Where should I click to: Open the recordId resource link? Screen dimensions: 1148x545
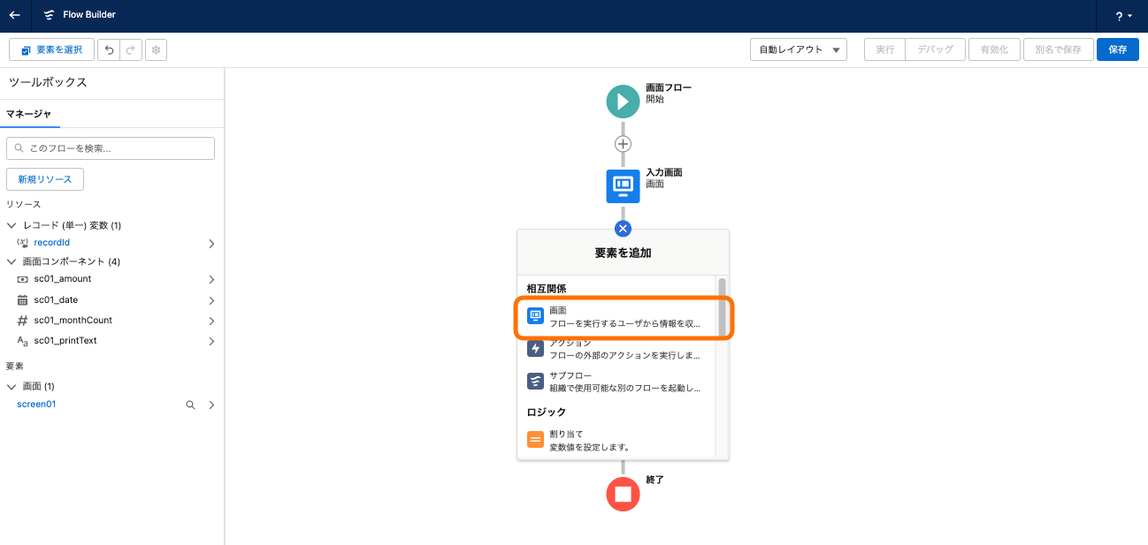click(52, 242)
